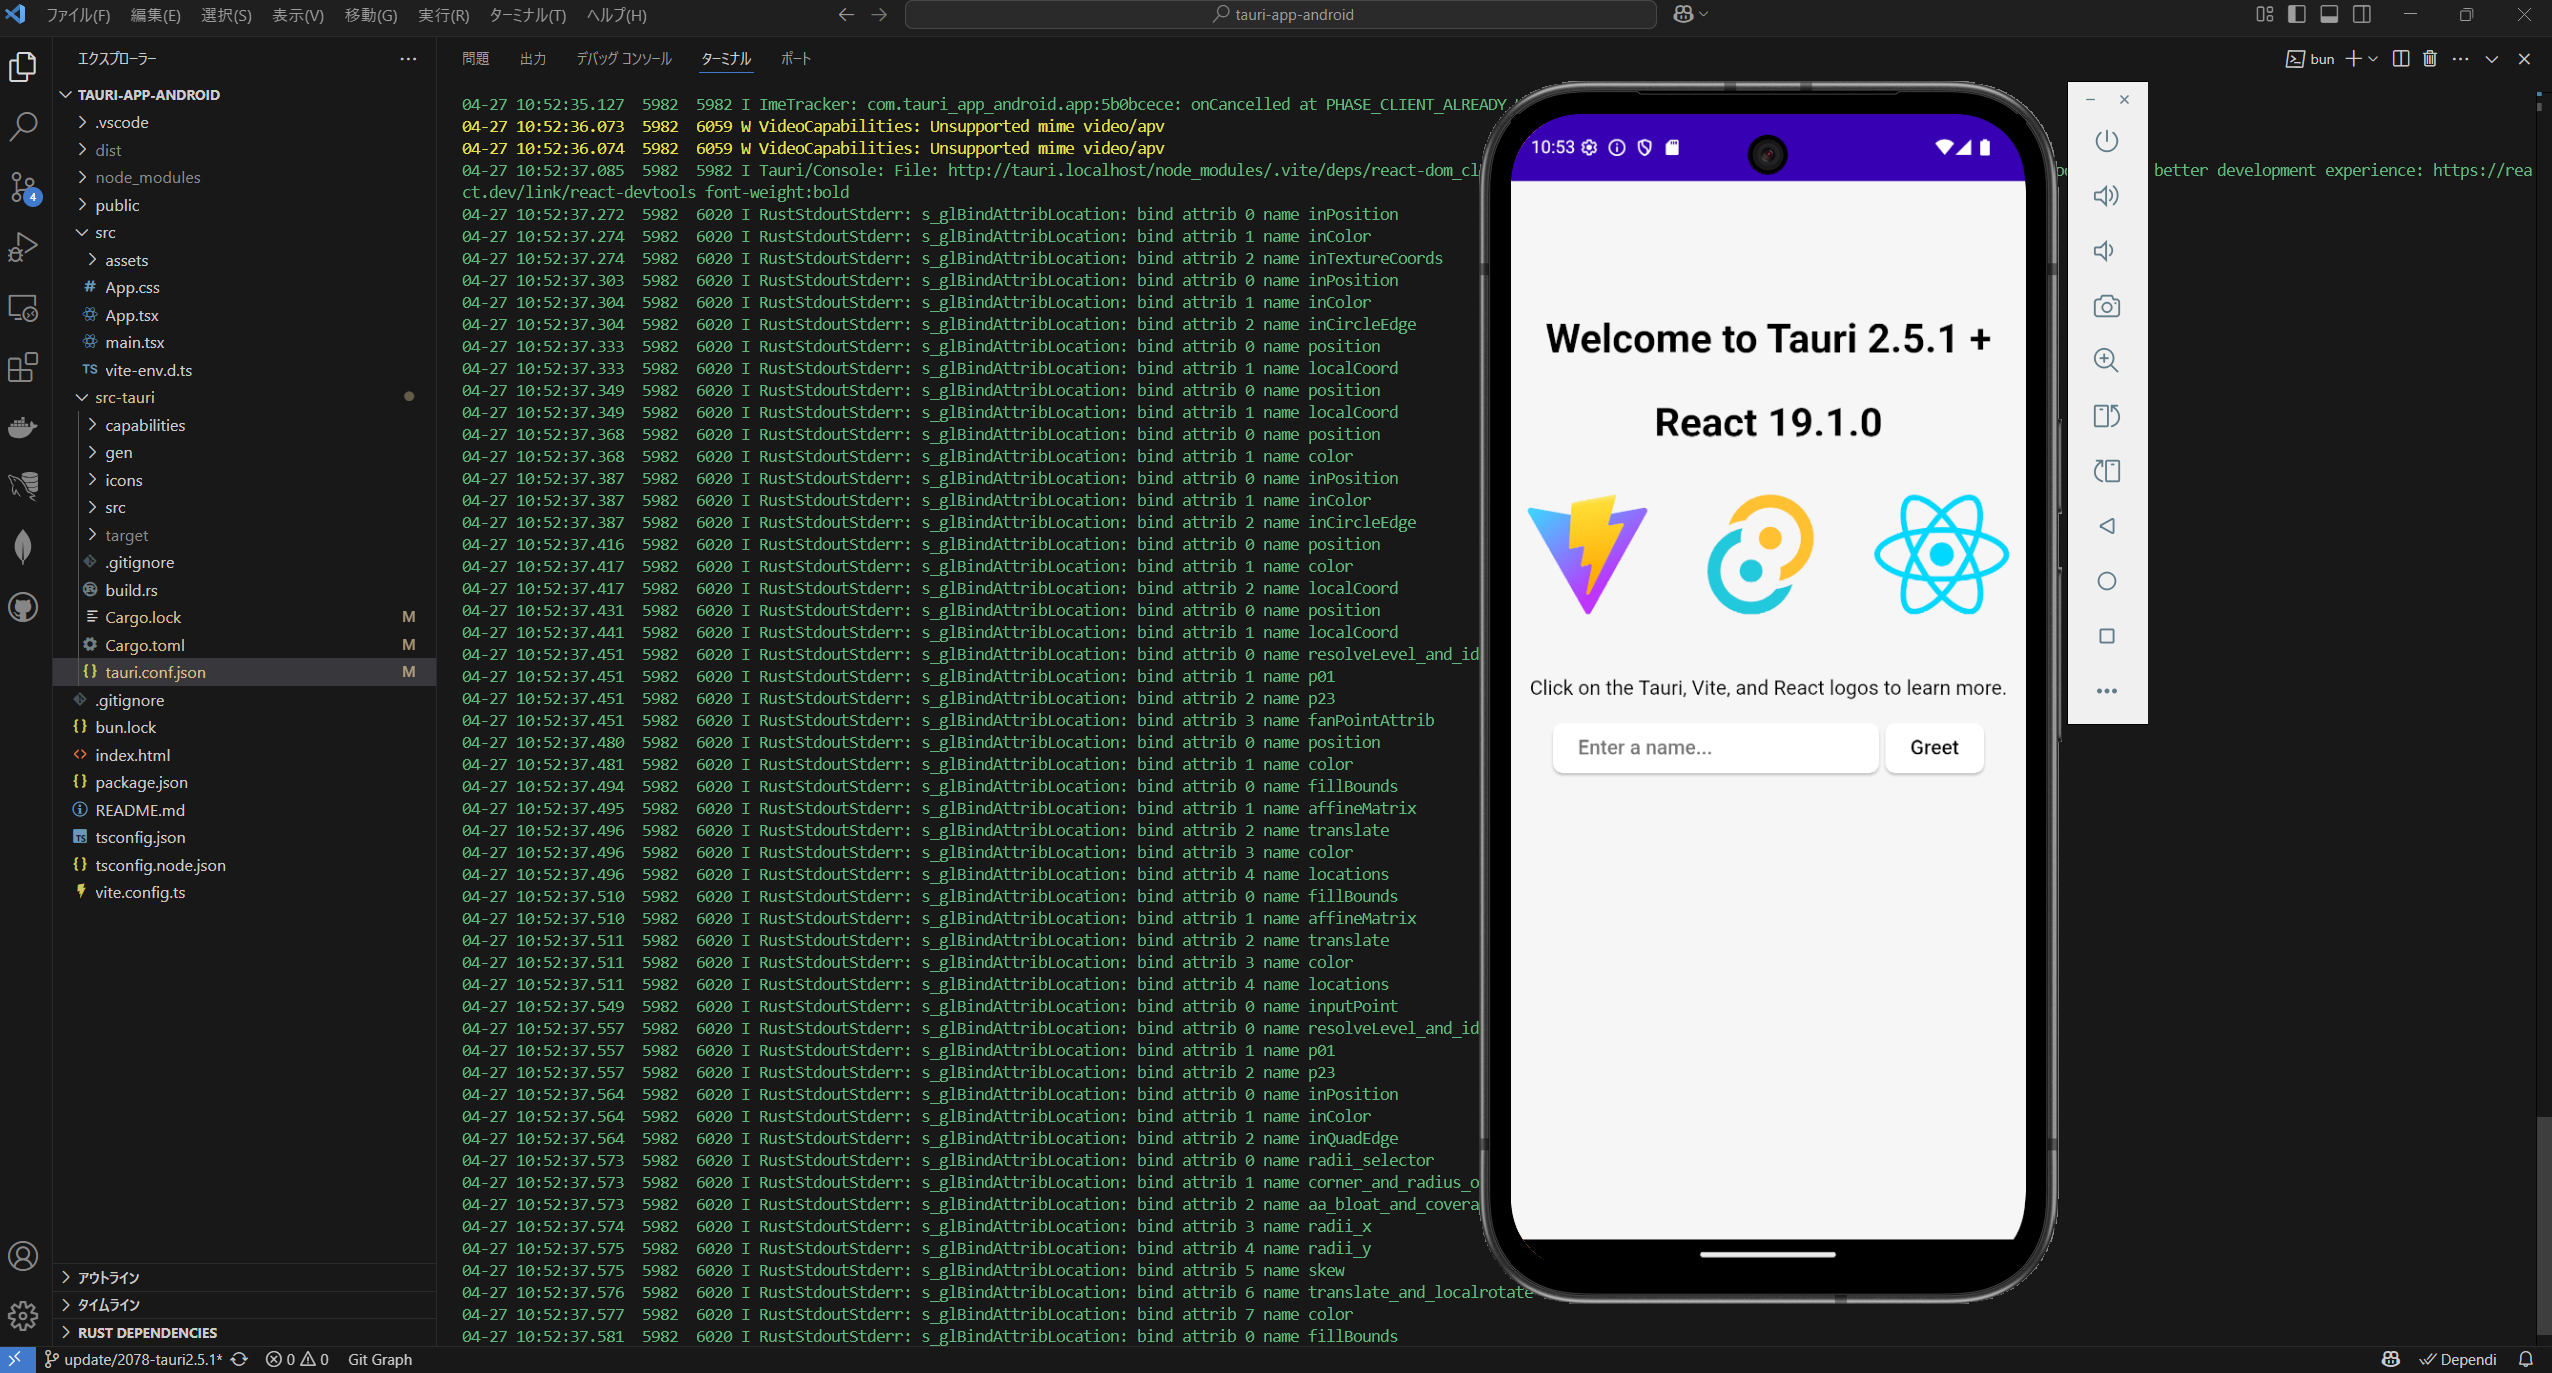Open the Remote Explorer view

(x=23, y=307)
